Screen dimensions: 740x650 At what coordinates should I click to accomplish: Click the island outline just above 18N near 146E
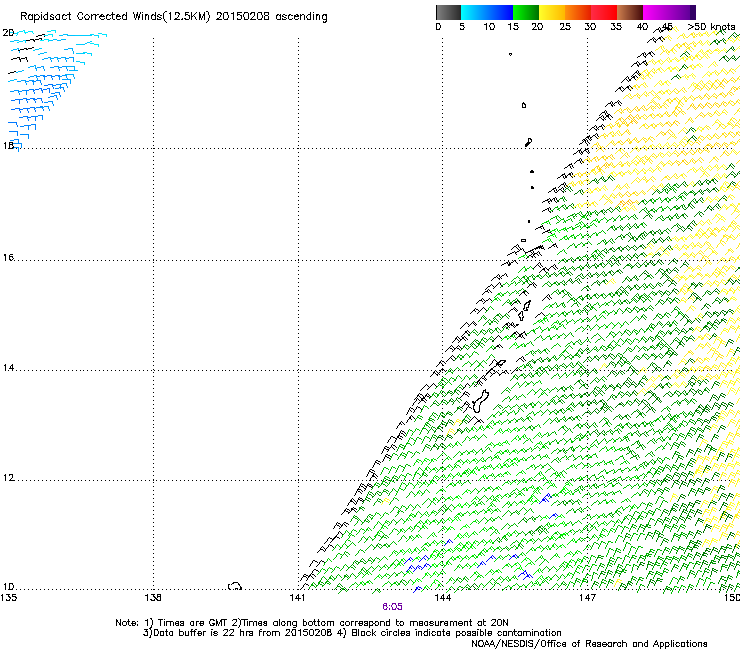click(x=529, y=142)
